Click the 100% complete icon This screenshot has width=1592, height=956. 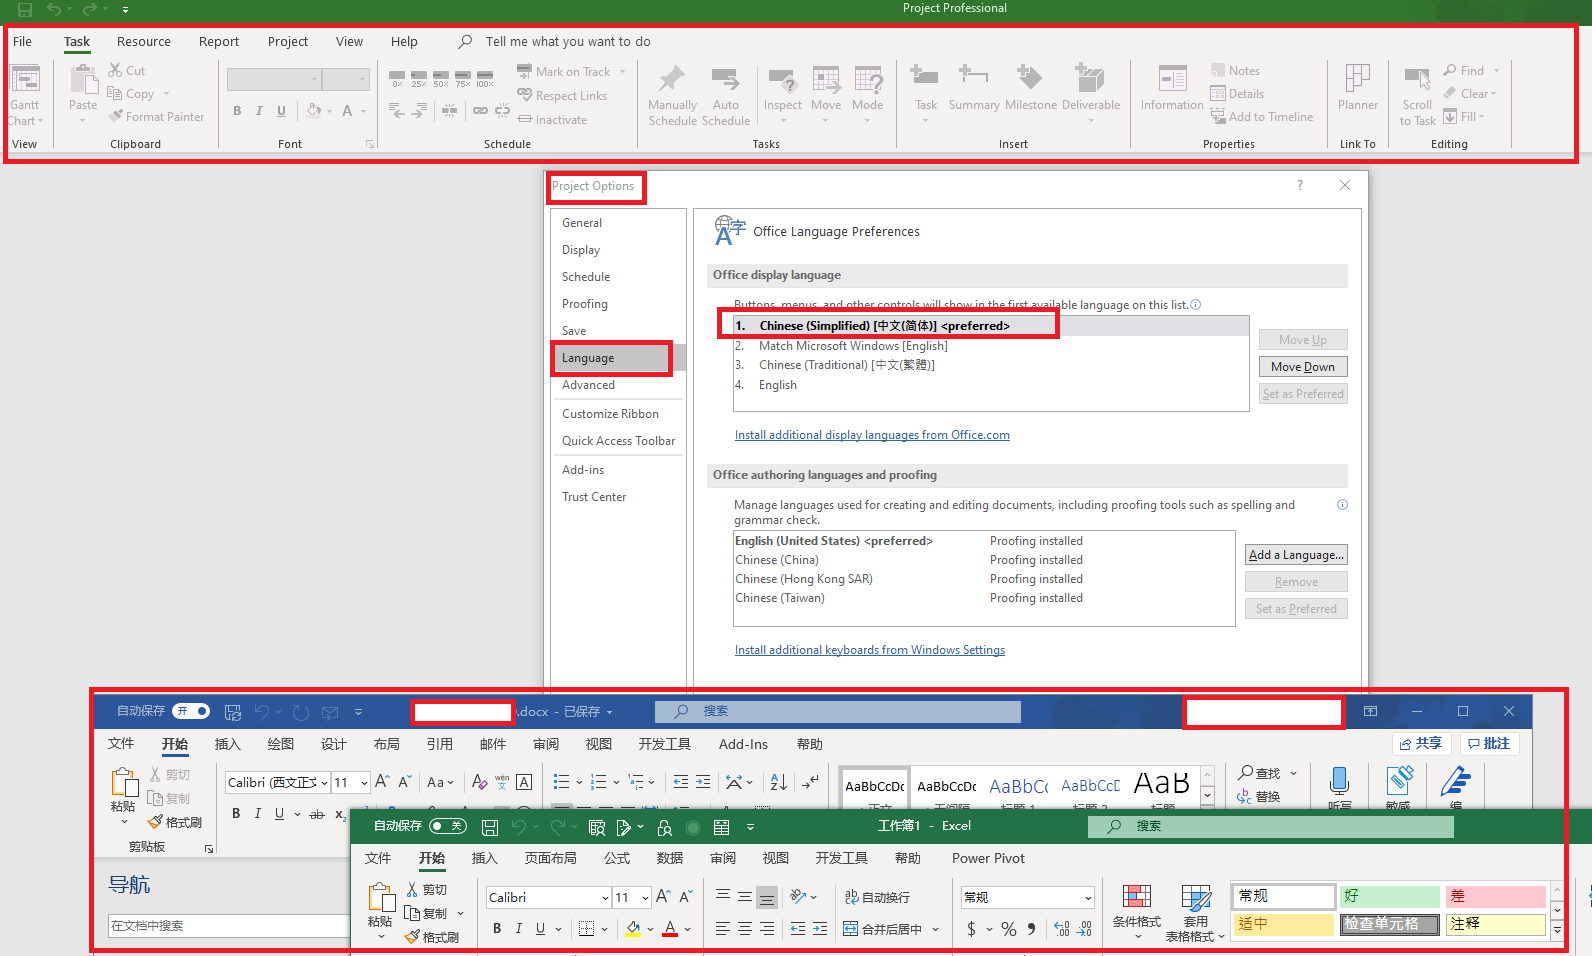click(485, 79)
